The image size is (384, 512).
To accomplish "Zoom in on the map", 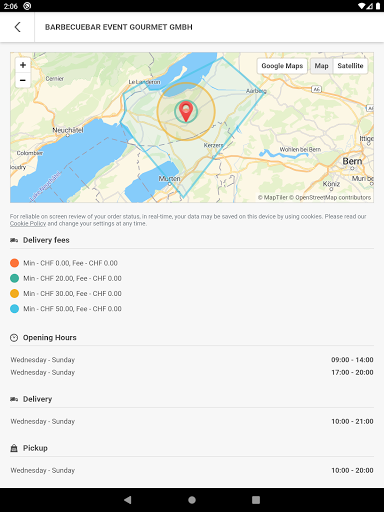I will tap(23, 65).
